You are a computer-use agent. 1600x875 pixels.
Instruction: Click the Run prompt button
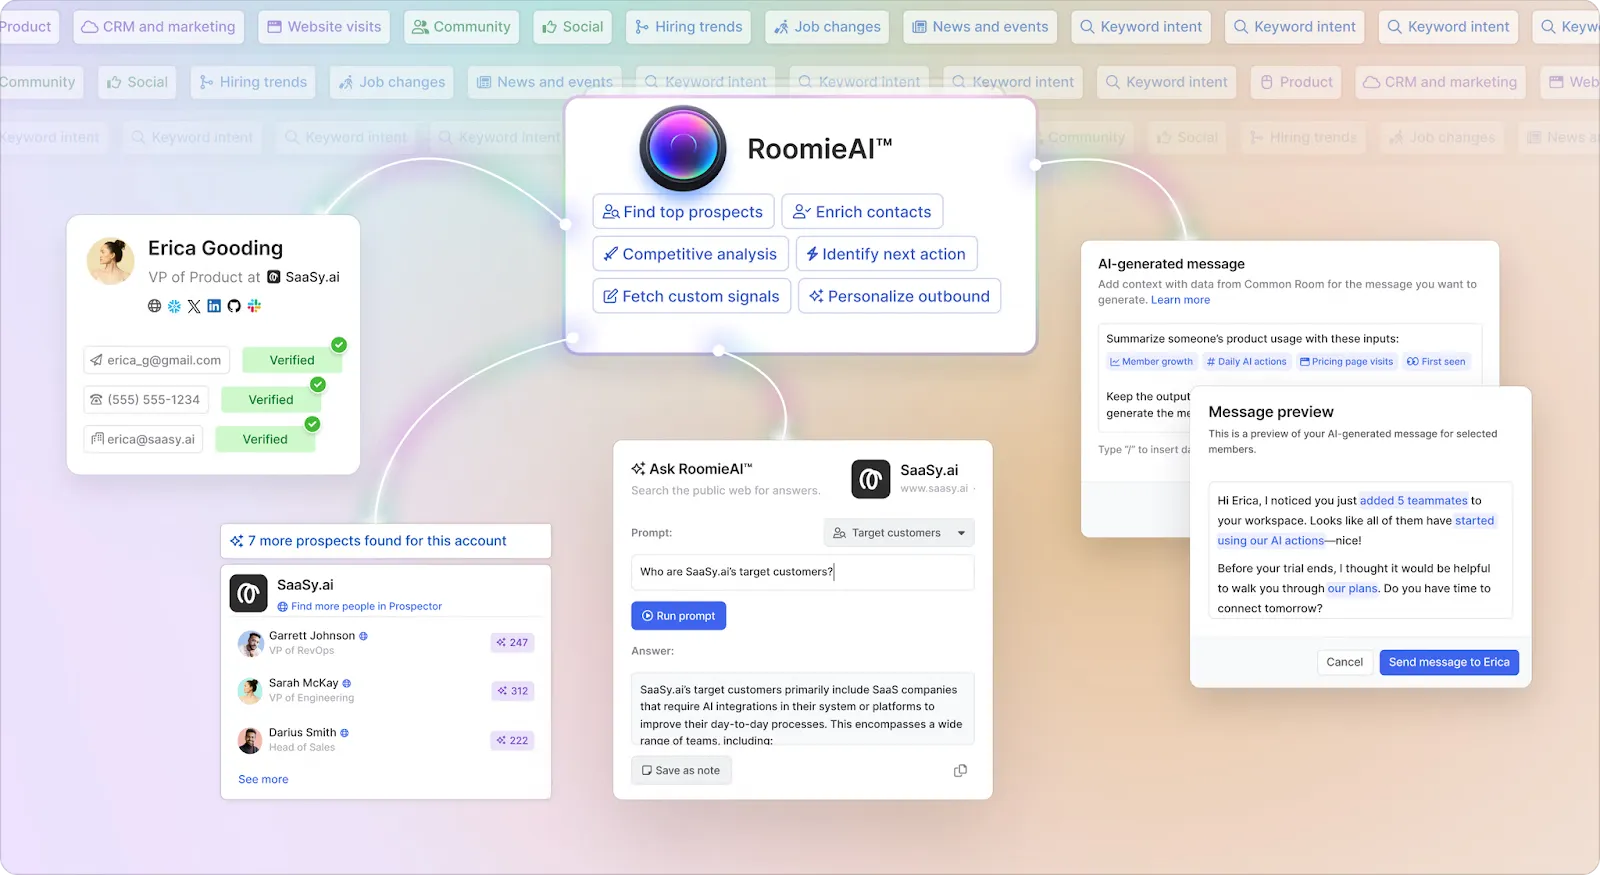[678, 616]
